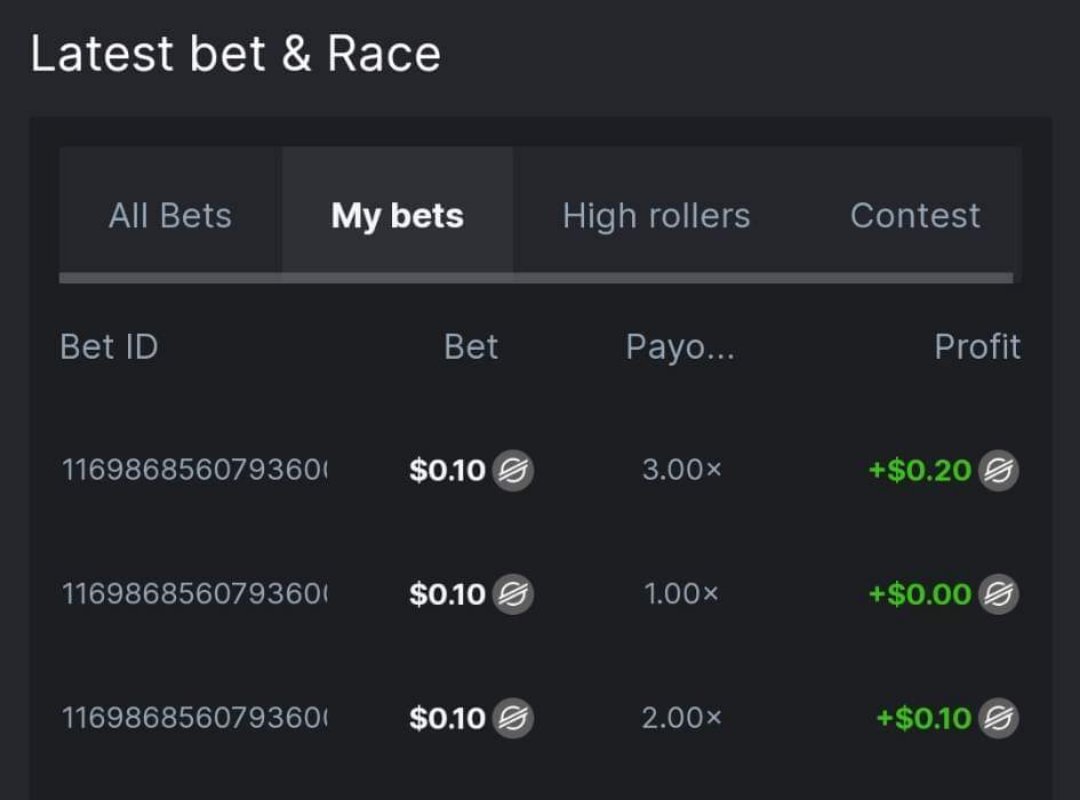Tap the bet coin icon in the 2.00× row
1080x800 pixels.
point(513,718)
